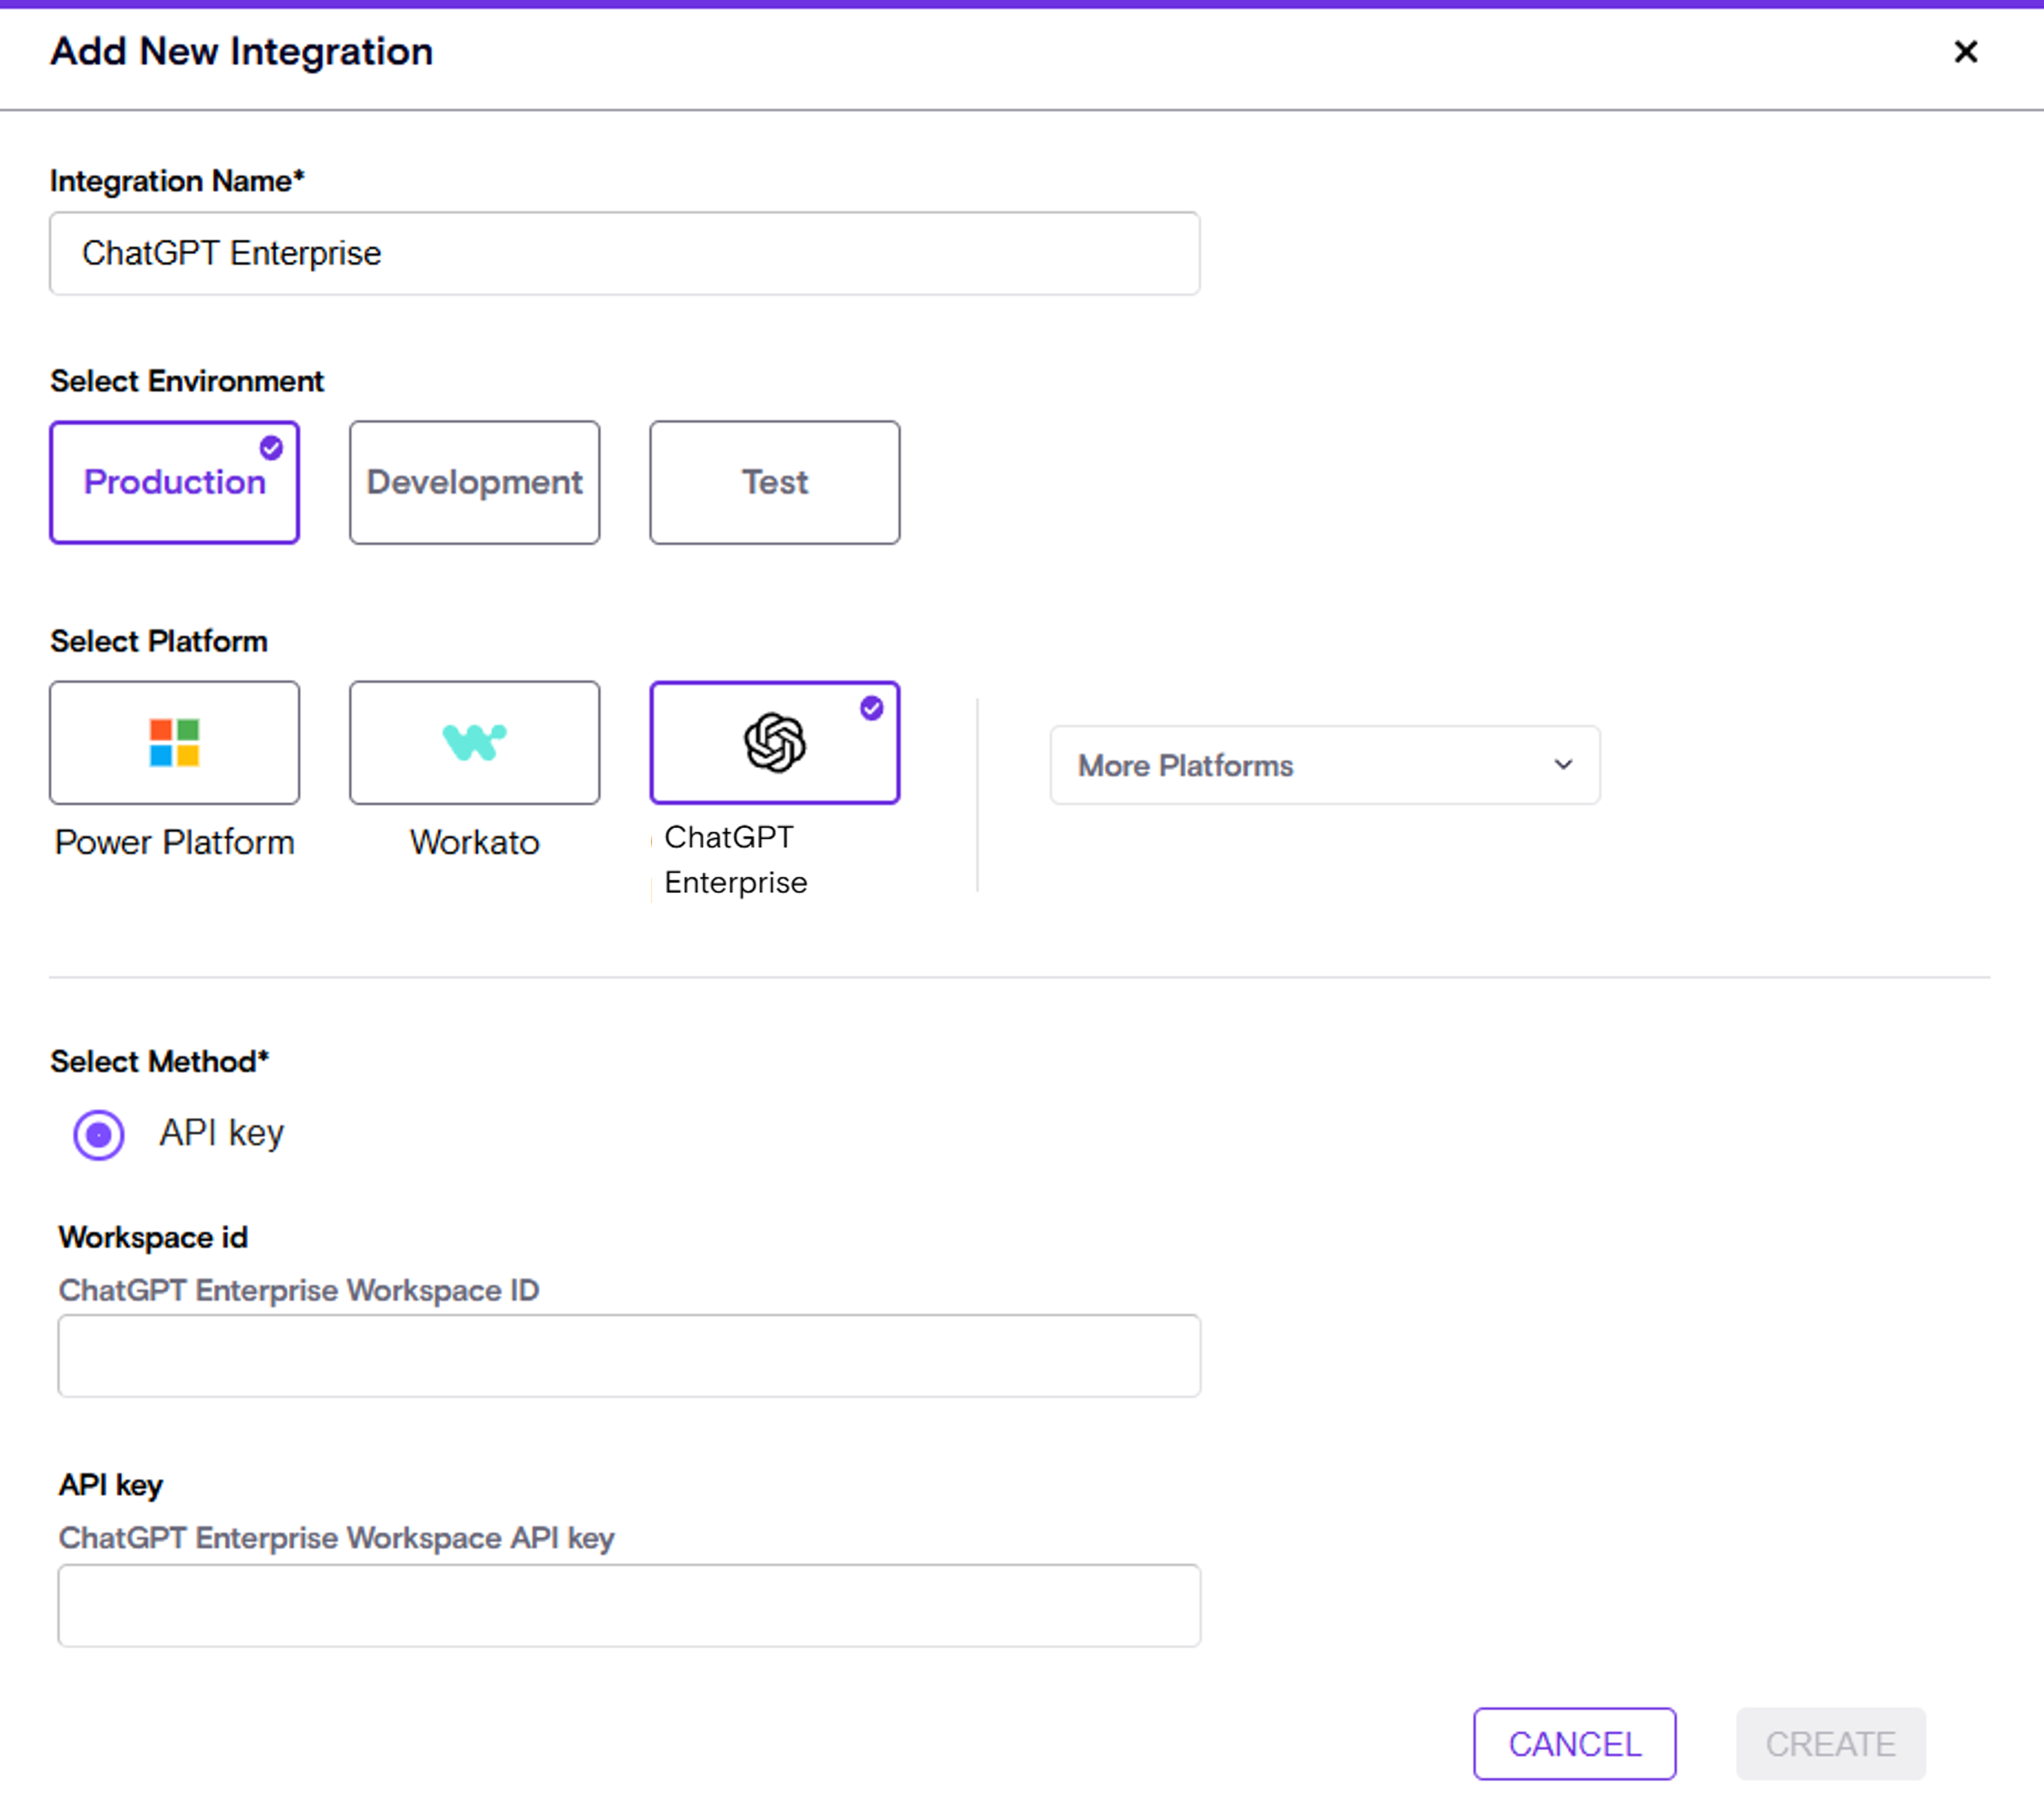Close the Add New Integration dialog
This screenshot has height=1818, width=2044.
click(1965, 52)
